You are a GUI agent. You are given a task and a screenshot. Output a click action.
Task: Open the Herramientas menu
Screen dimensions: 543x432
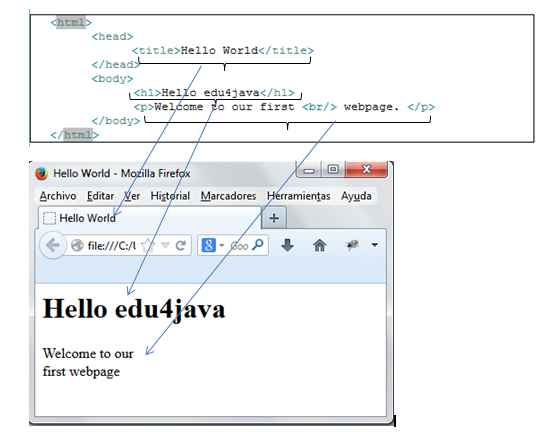click(299, 196)
